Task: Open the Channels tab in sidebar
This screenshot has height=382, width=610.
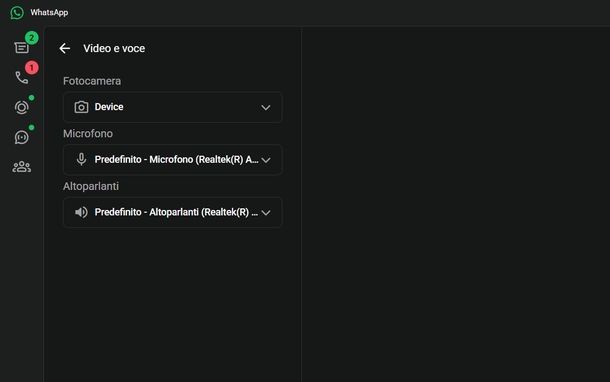Action: pyautogui.click(x=21, y=137)
